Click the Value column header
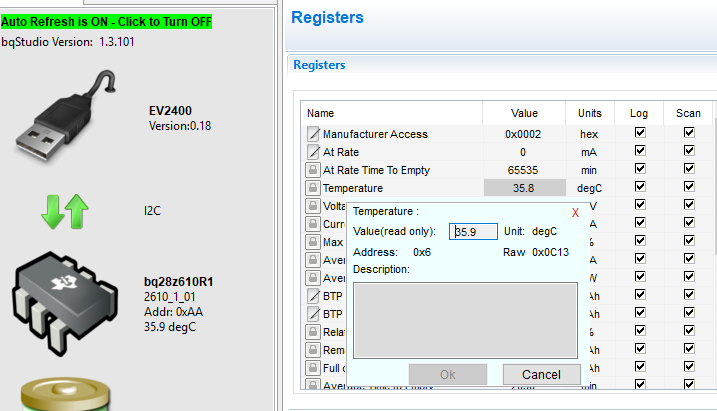 (x=524, y=113)
